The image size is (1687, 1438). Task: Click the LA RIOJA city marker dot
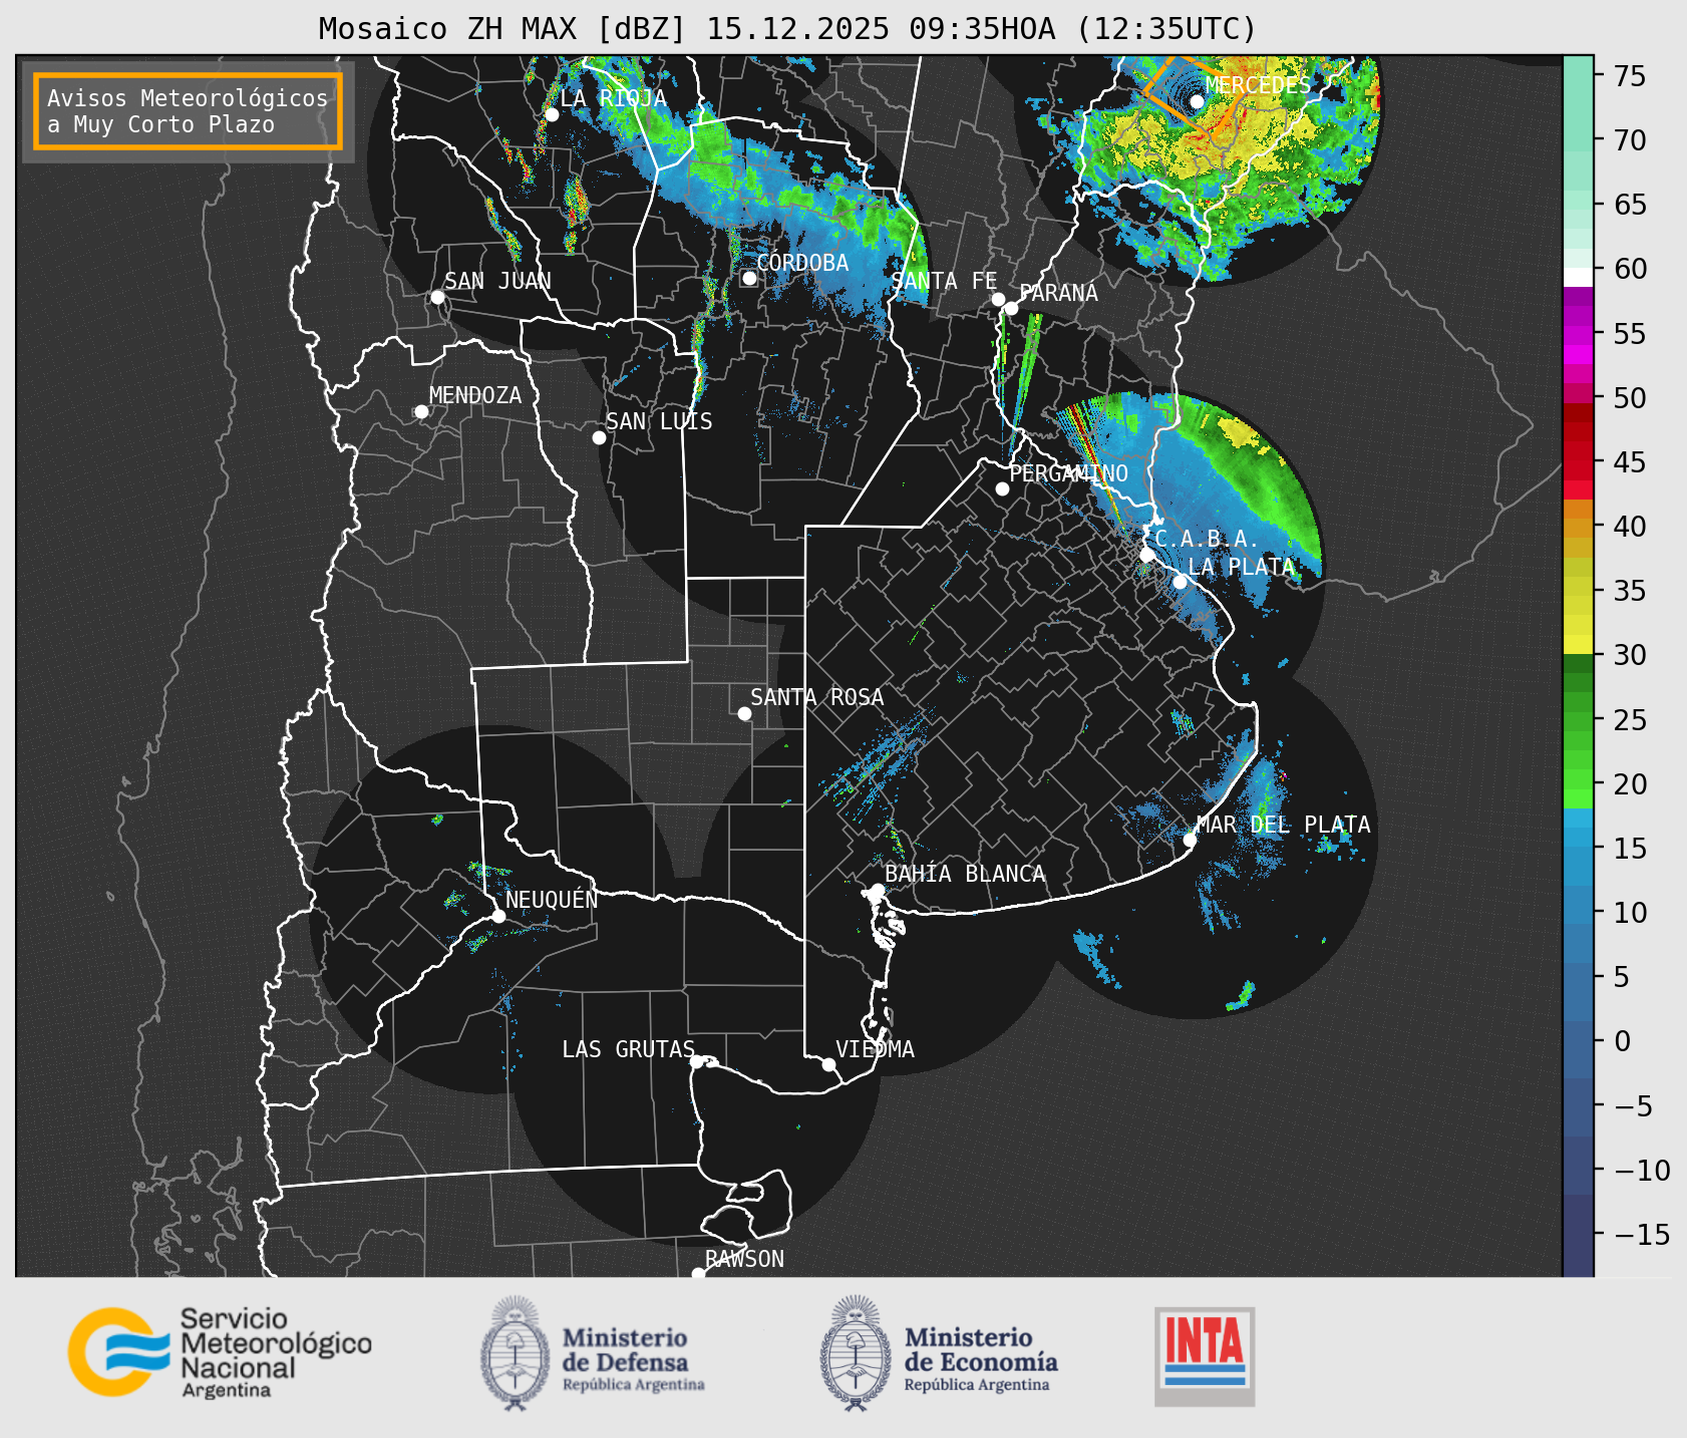point(551,115)
